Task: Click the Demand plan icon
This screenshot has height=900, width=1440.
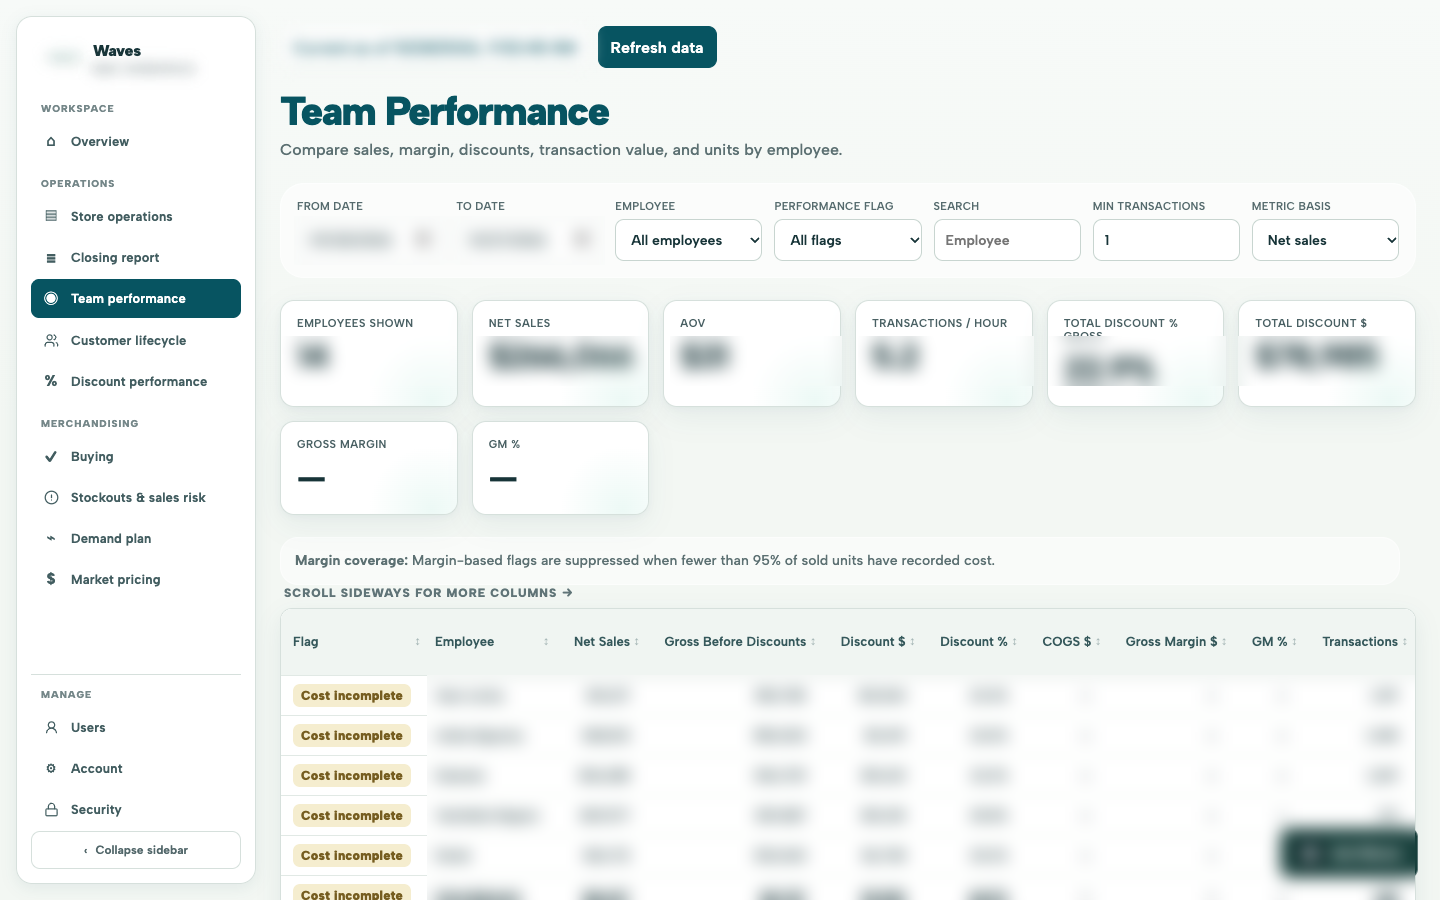Action: pos(51,539)
